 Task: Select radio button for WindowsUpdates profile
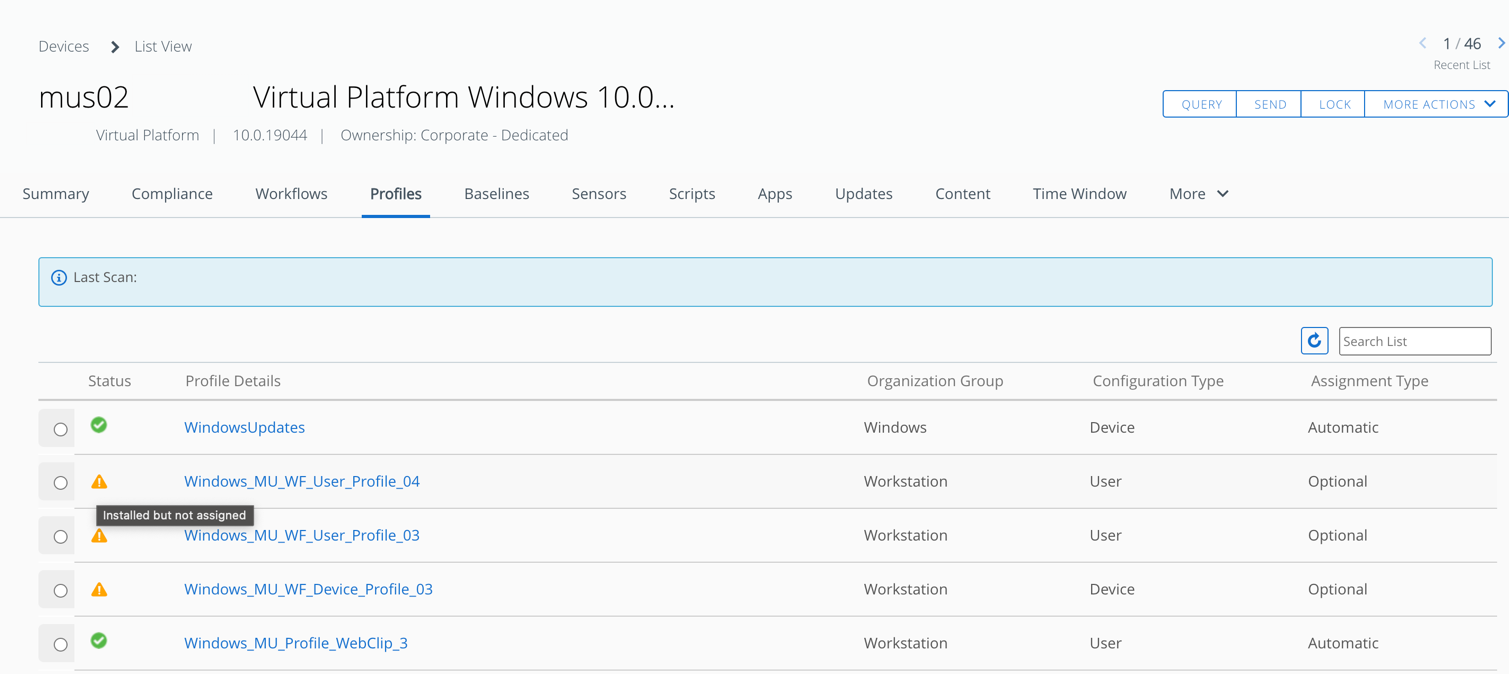[x=60, y=429]
